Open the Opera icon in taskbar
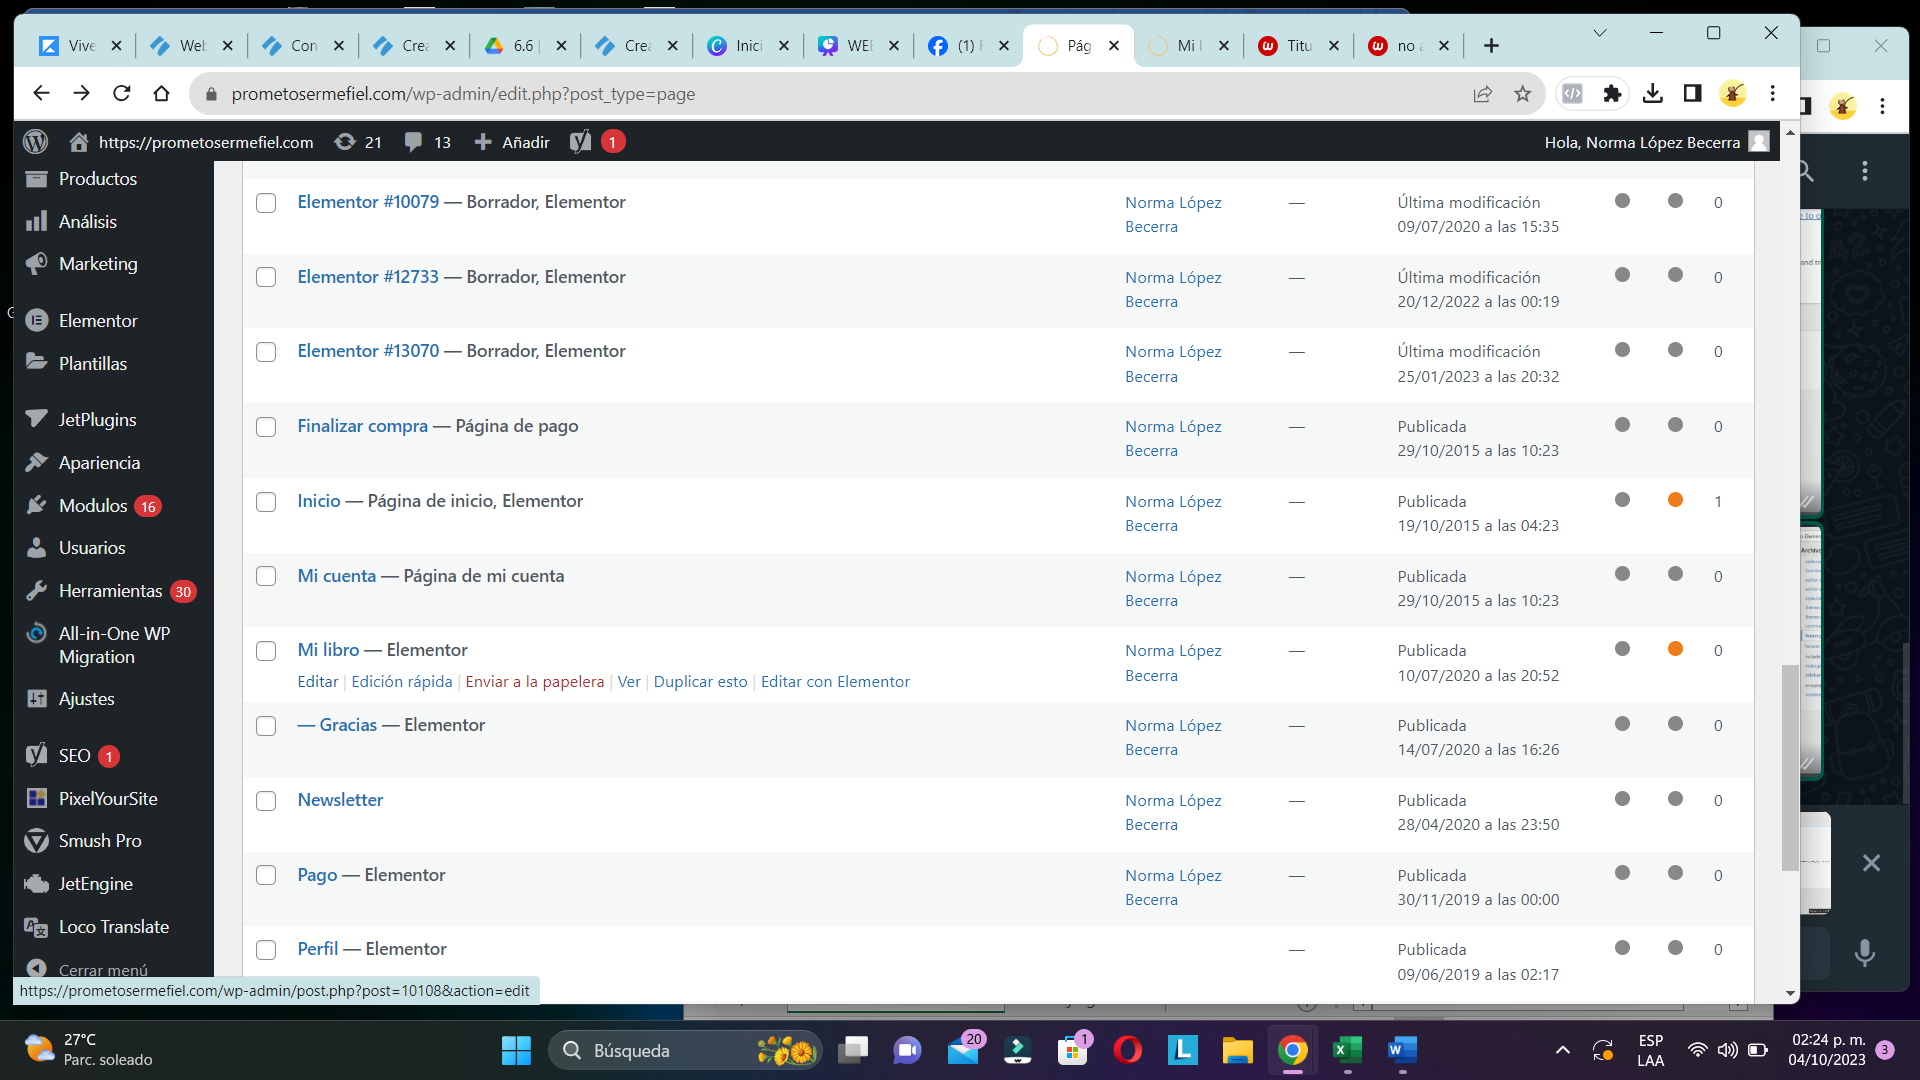Image resolution: width=1920 pixels, height=1080 pixels. (1127, 1050)
